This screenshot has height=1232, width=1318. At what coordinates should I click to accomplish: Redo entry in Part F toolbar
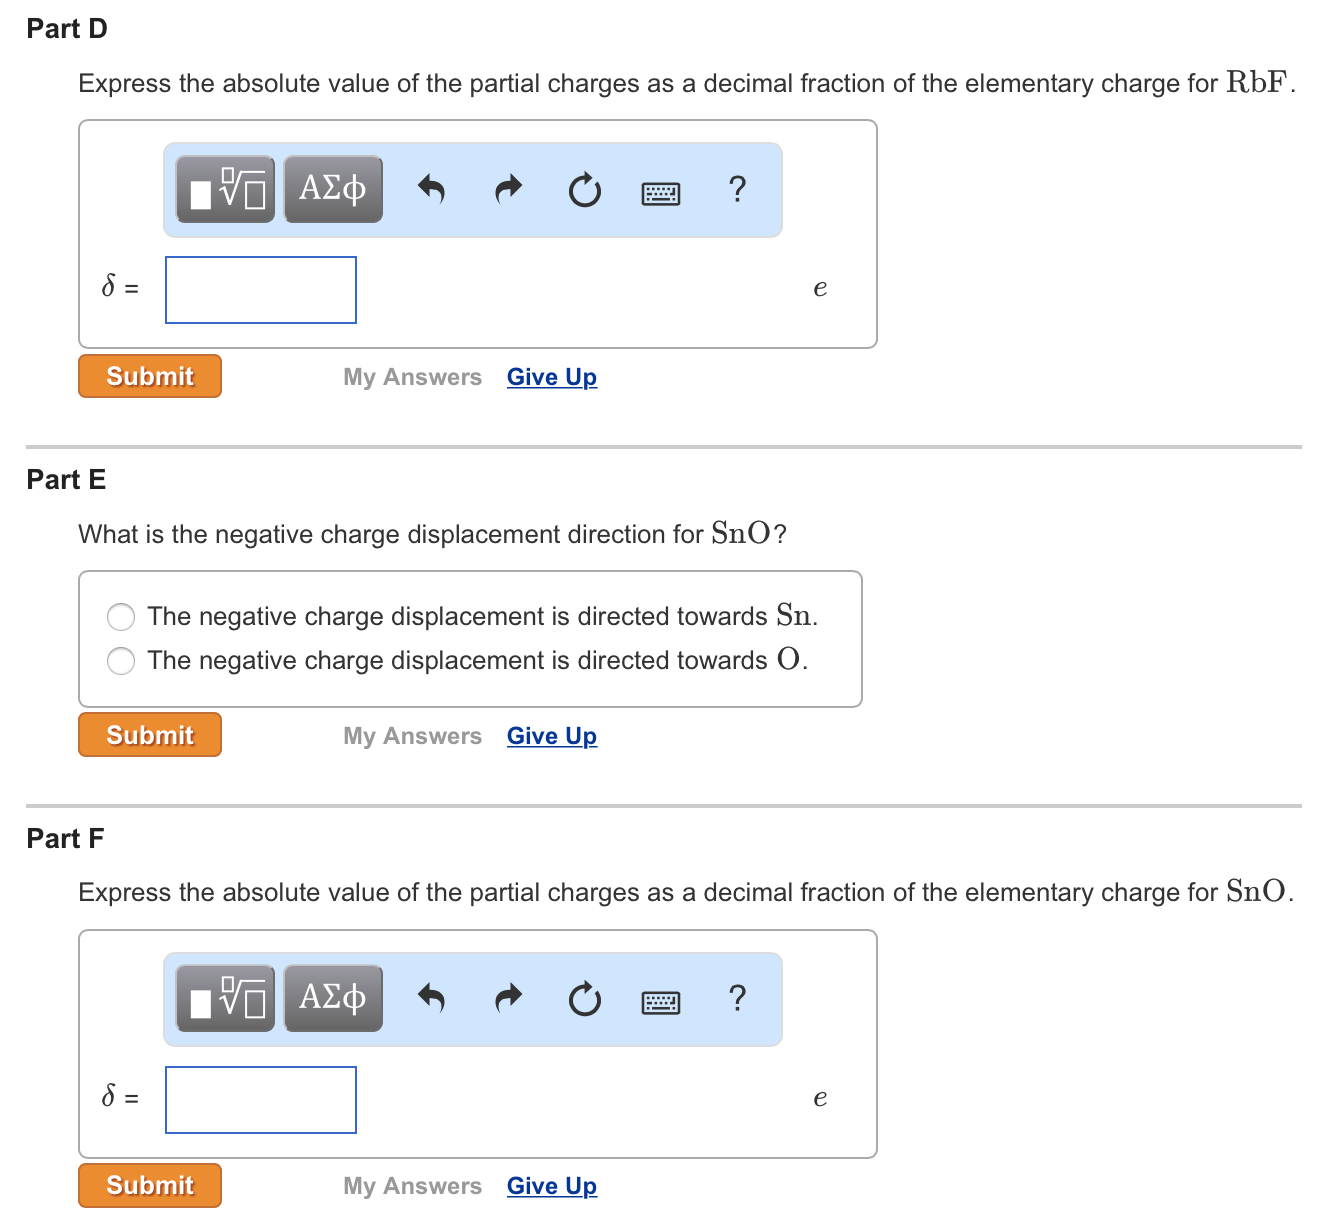[508, 998]
